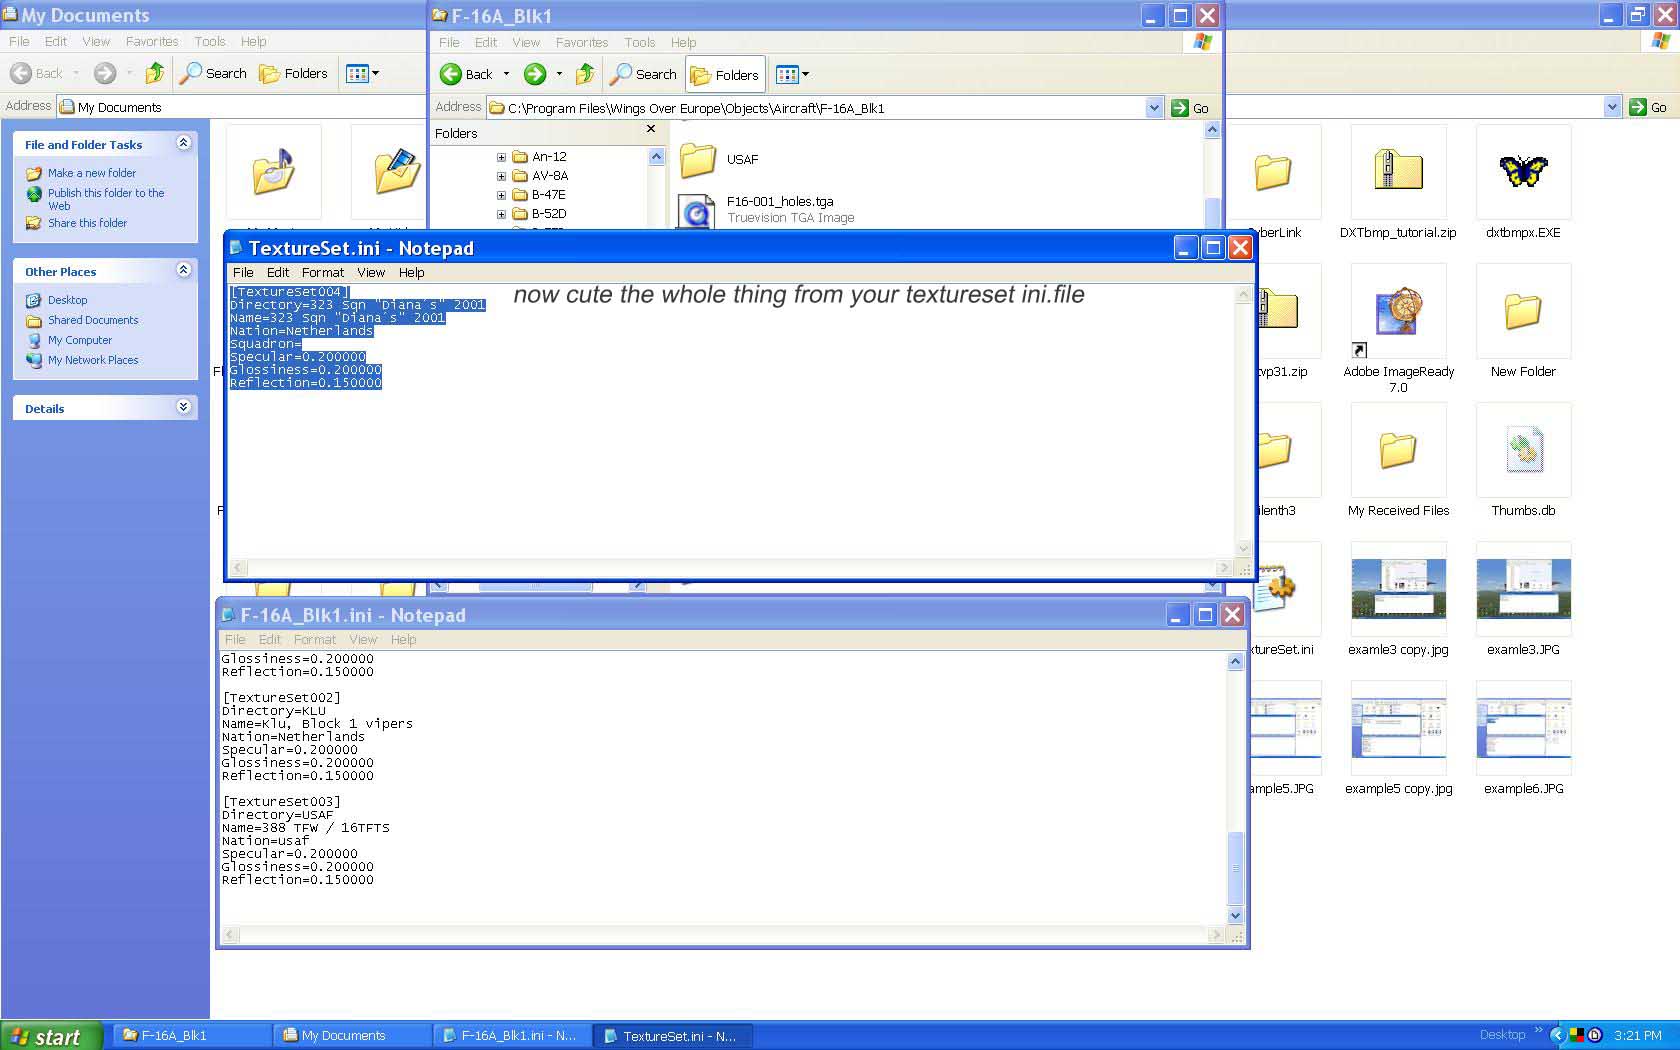Viewport: 1680px width, 1050px height.
Task: Open View menu in TextureSet.ini Notepad
Action: point(371,272)
